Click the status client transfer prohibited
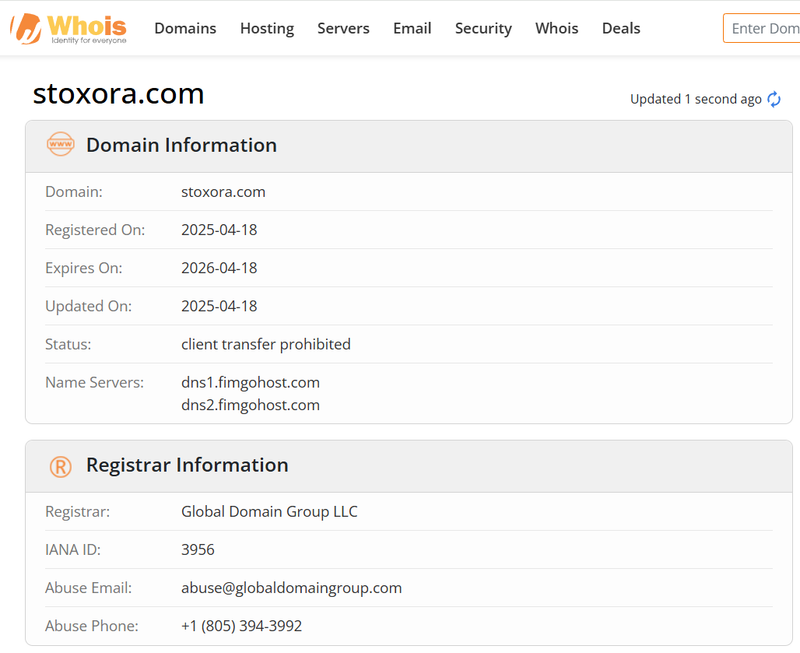This screenshot has height=653, width=800. tap(266, 344)
